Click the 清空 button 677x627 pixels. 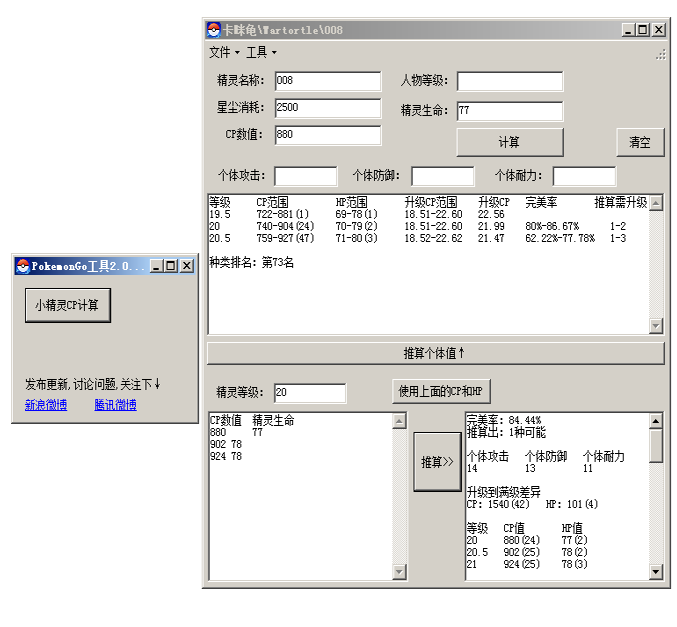pos(640,142)
